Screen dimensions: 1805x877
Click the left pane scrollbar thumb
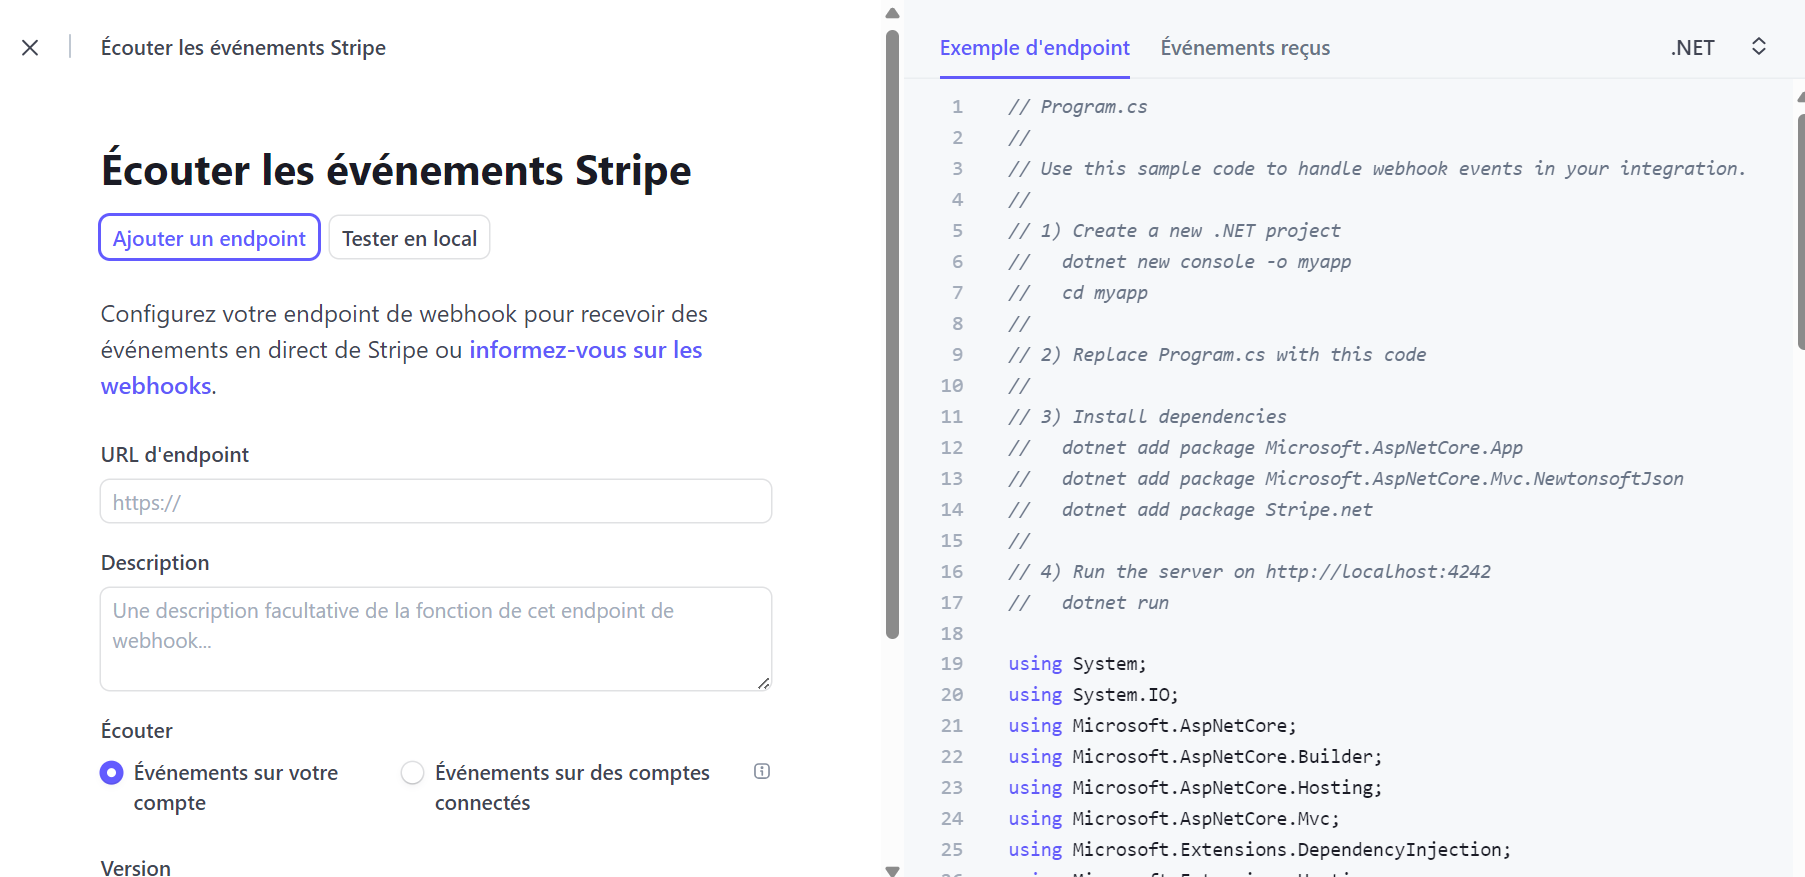892,335
